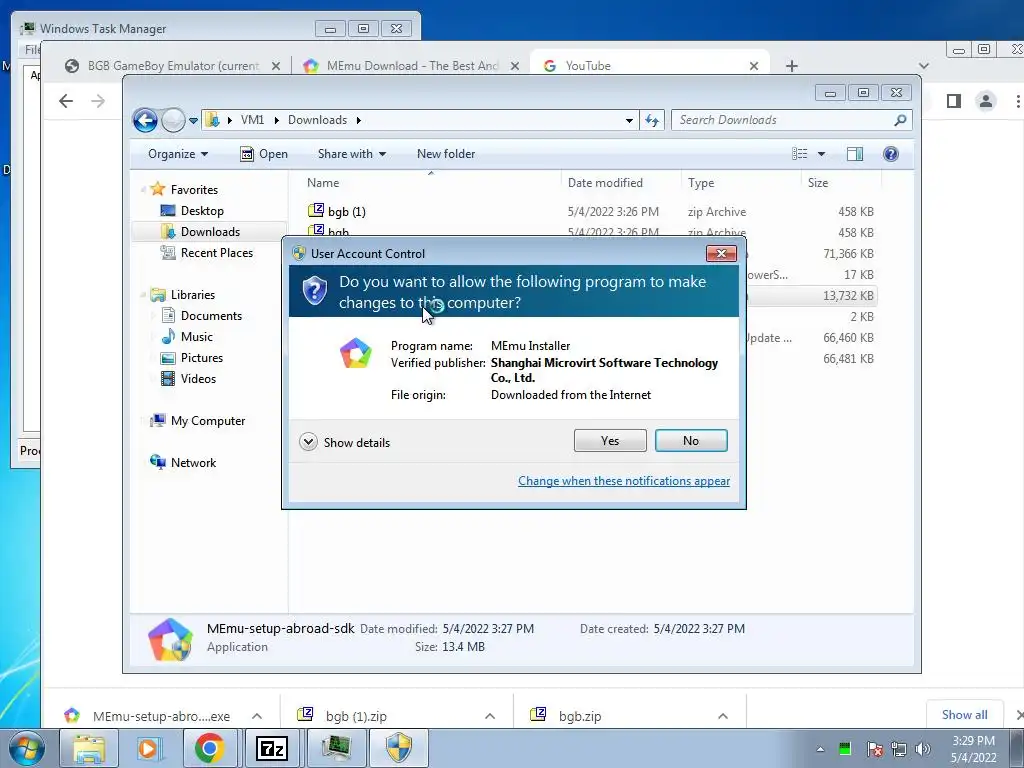Sort files by Size column header

pos(840,183)
